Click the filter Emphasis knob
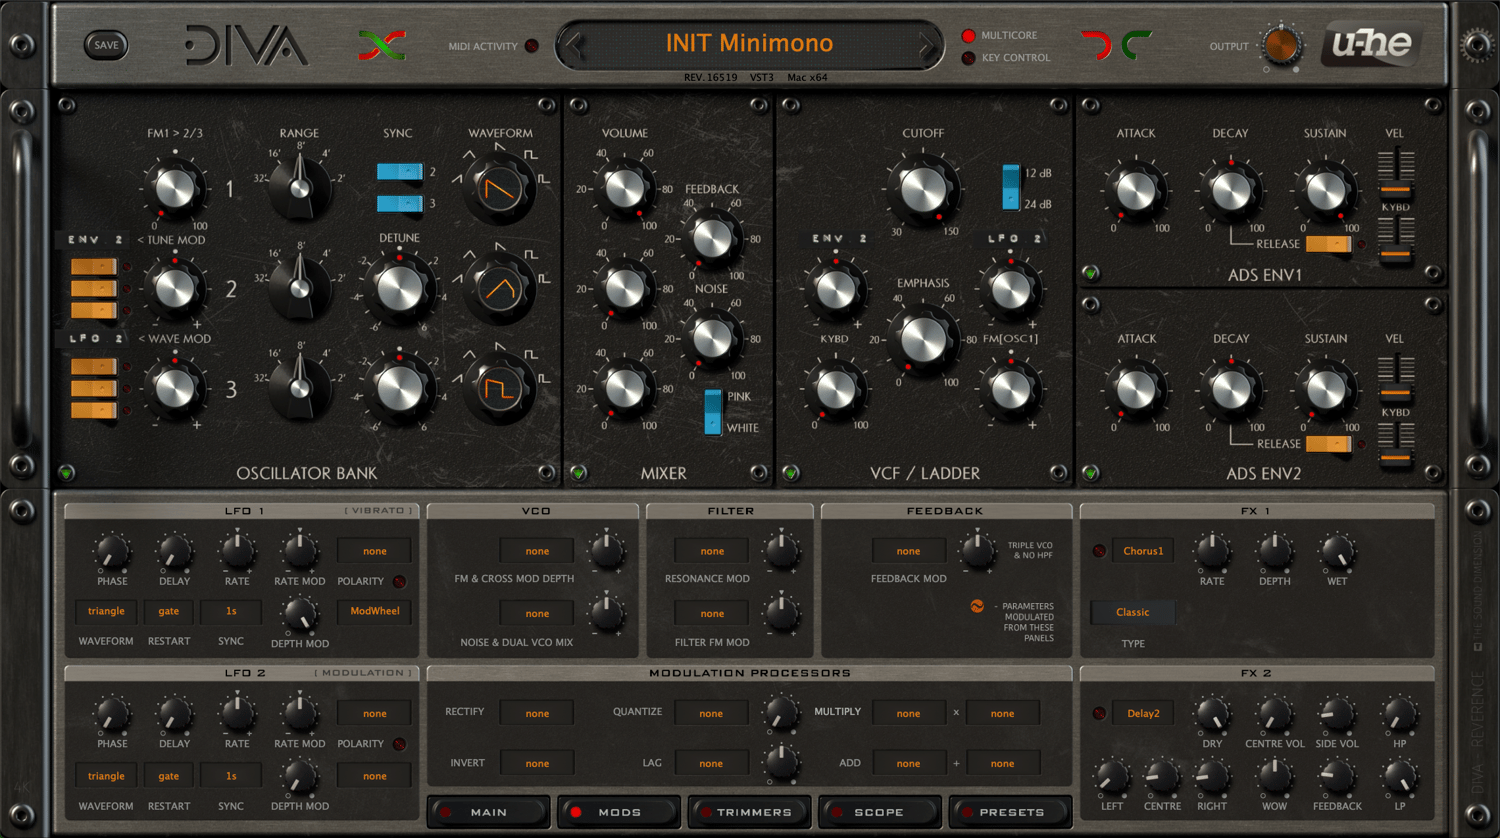The image size is (1500, 838). tap(923, 339)
